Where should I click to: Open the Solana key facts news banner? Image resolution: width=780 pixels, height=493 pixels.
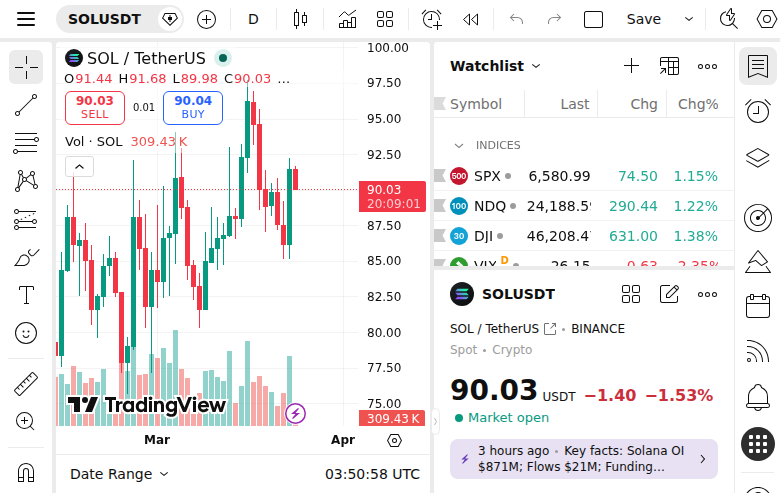(583, 459)
